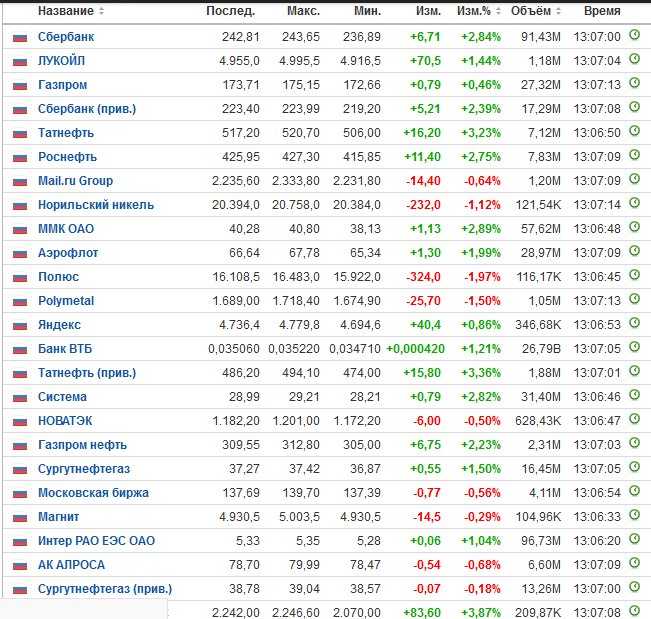This screenshot has width=651, height=619.
Task: Click the Russian flag icon beside ЛУКОЙЛ
Action: click(20, 62)
